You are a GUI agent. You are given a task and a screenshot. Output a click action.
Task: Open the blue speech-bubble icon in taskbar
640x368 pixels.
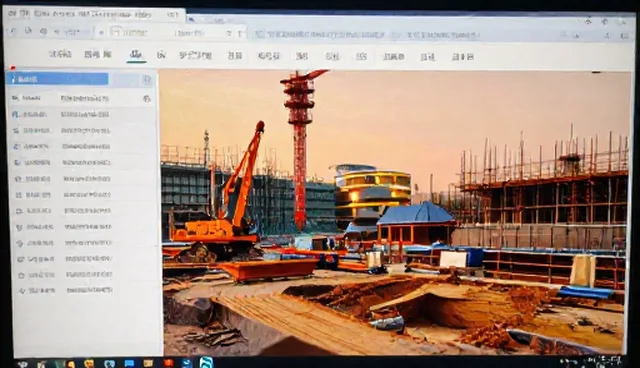point(129,363)
